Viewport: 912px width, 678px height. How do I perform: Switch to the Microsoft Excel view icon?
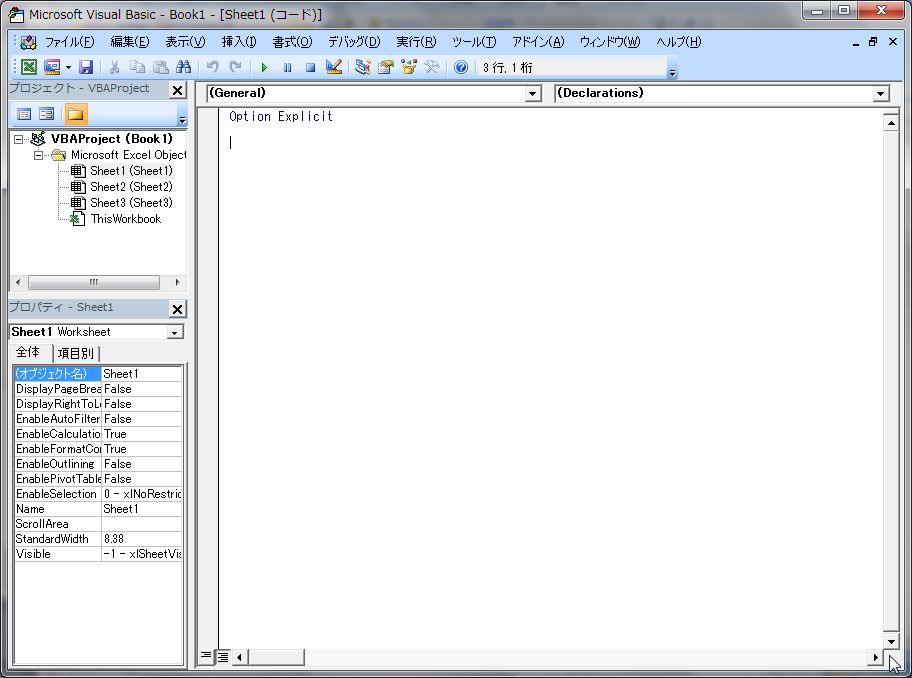click(28, 67)
